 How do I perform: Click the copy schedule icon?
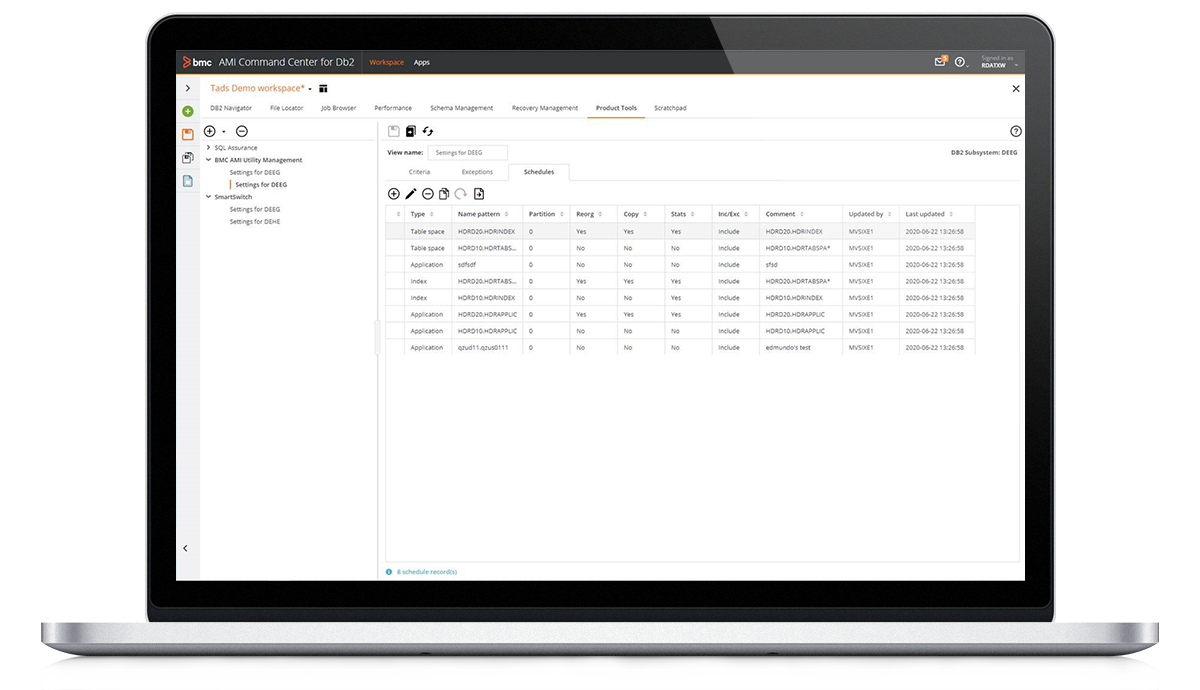coord(444,194)
